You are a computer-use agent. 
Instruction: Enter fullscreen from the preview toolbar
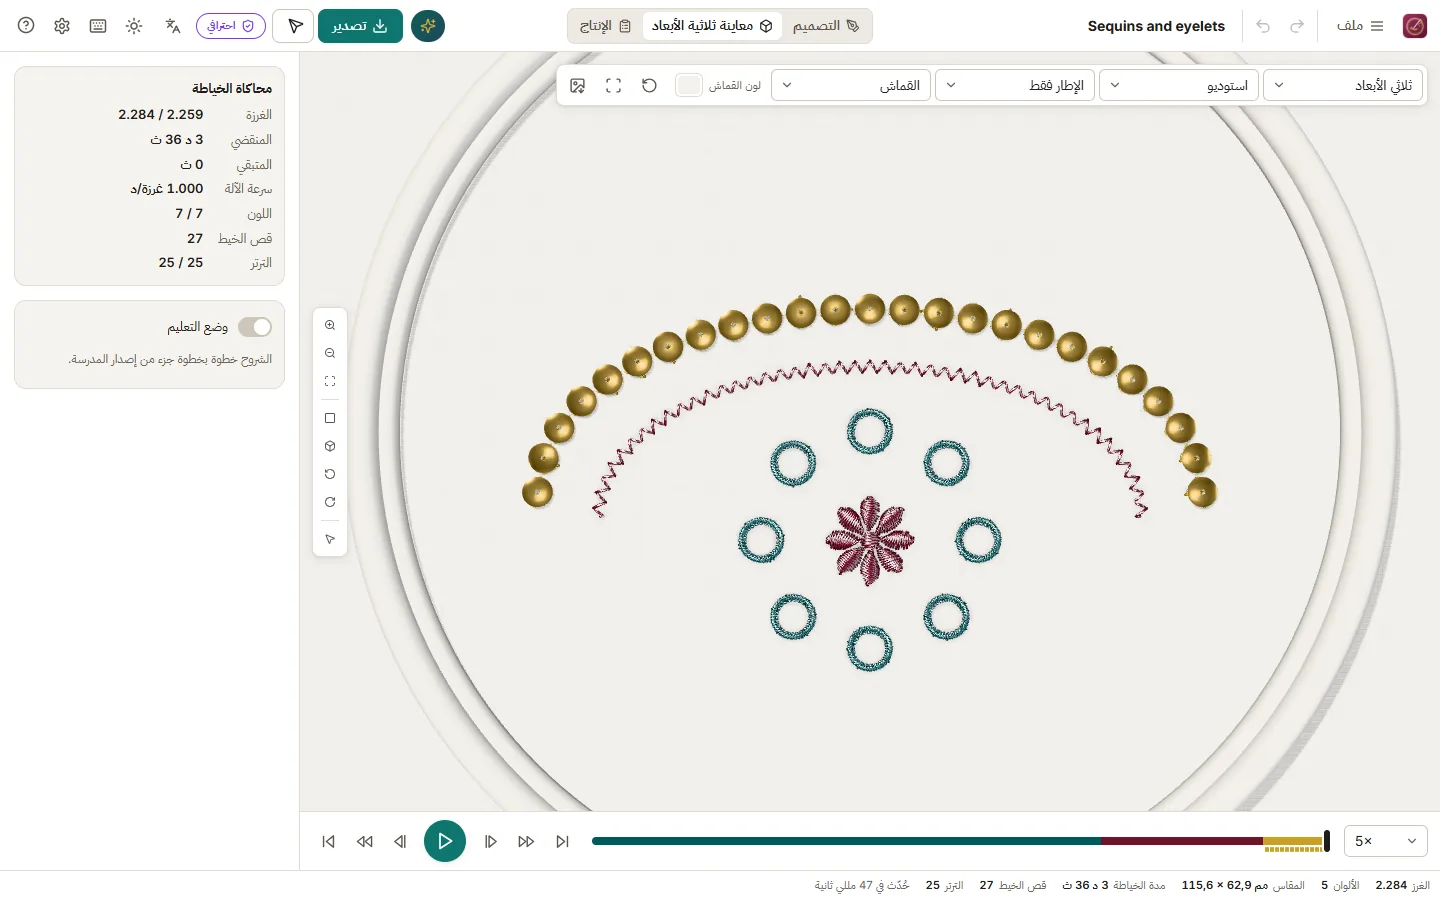(x=613, y=85)
